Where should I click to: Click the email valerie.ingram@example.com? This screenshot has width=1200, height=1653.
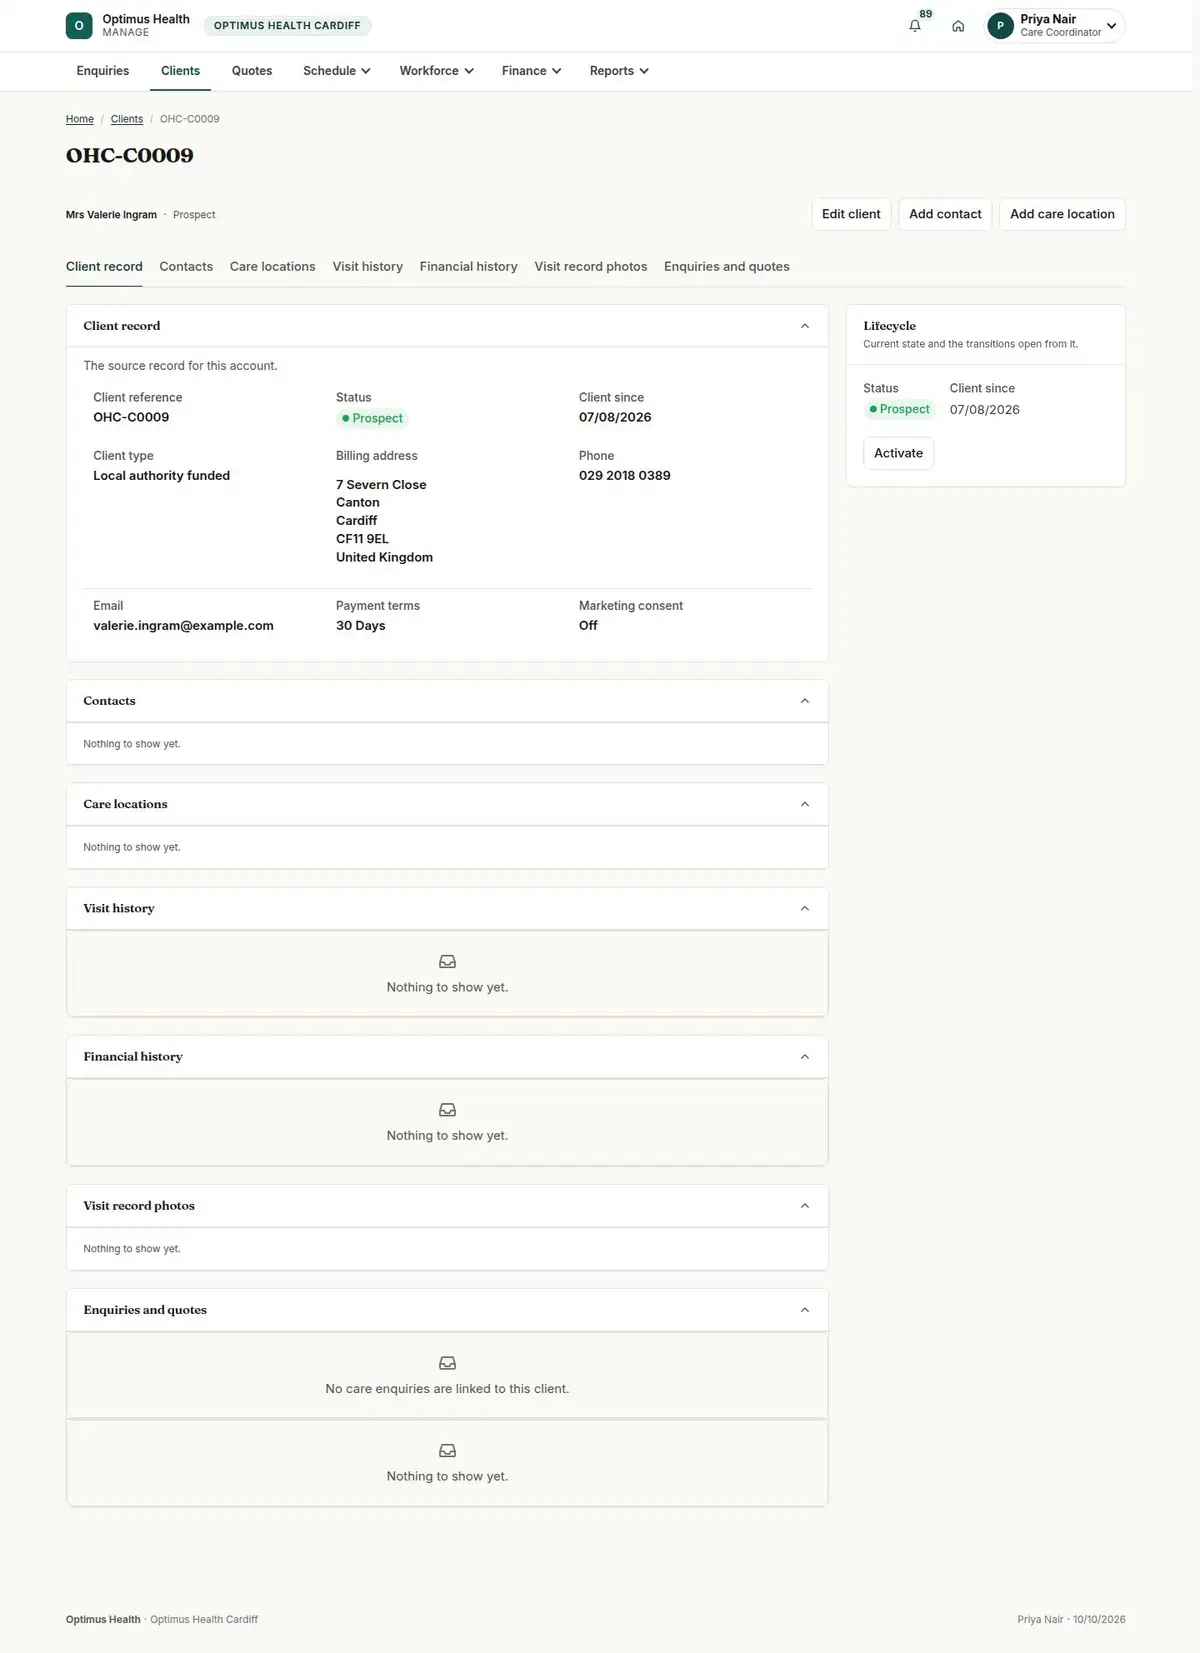[x=183, y=626]
